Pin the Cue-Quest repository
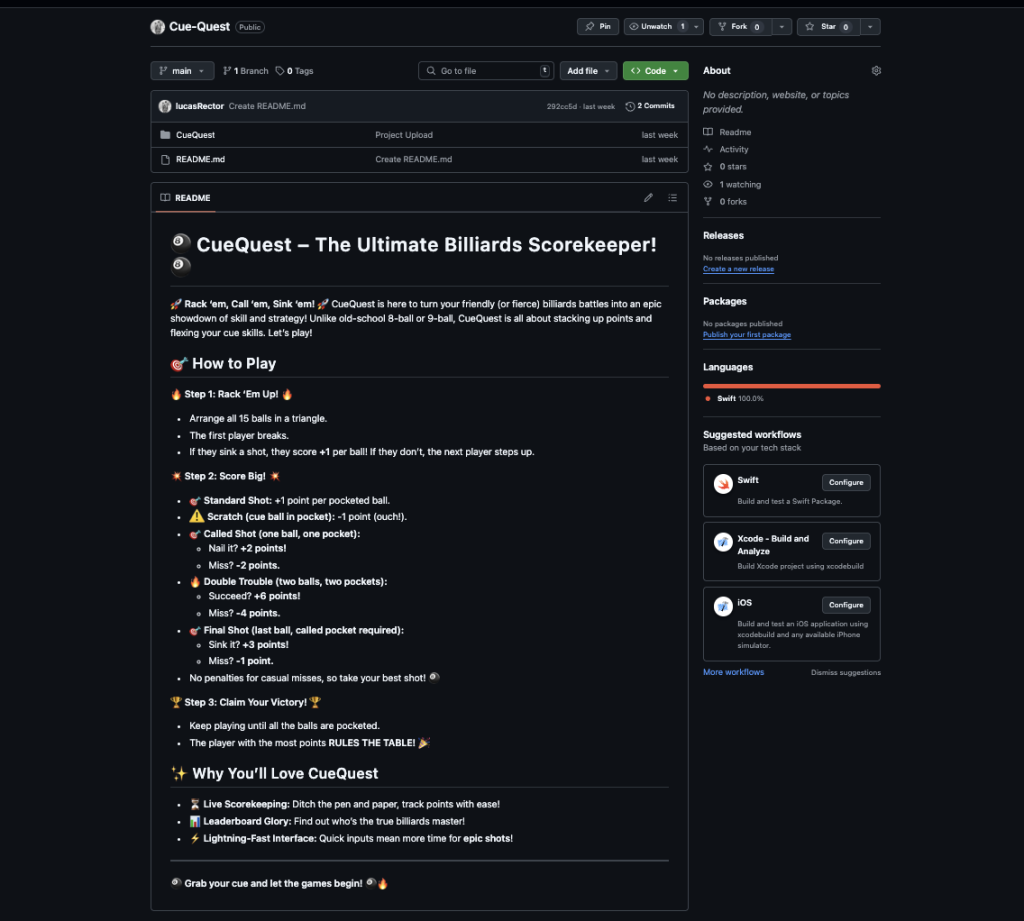1024x921 pixels. [598, 27]
